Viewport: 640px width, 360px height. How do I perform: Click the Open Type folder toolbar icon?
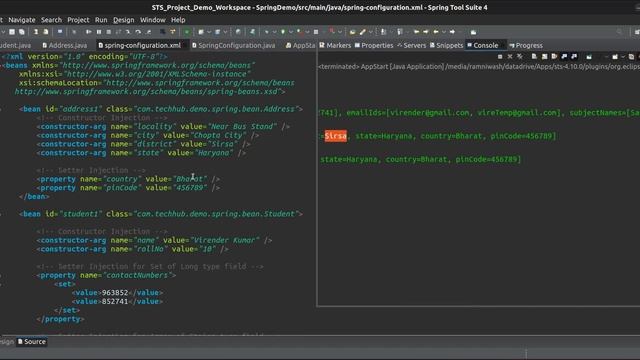[x=352, y=32]
